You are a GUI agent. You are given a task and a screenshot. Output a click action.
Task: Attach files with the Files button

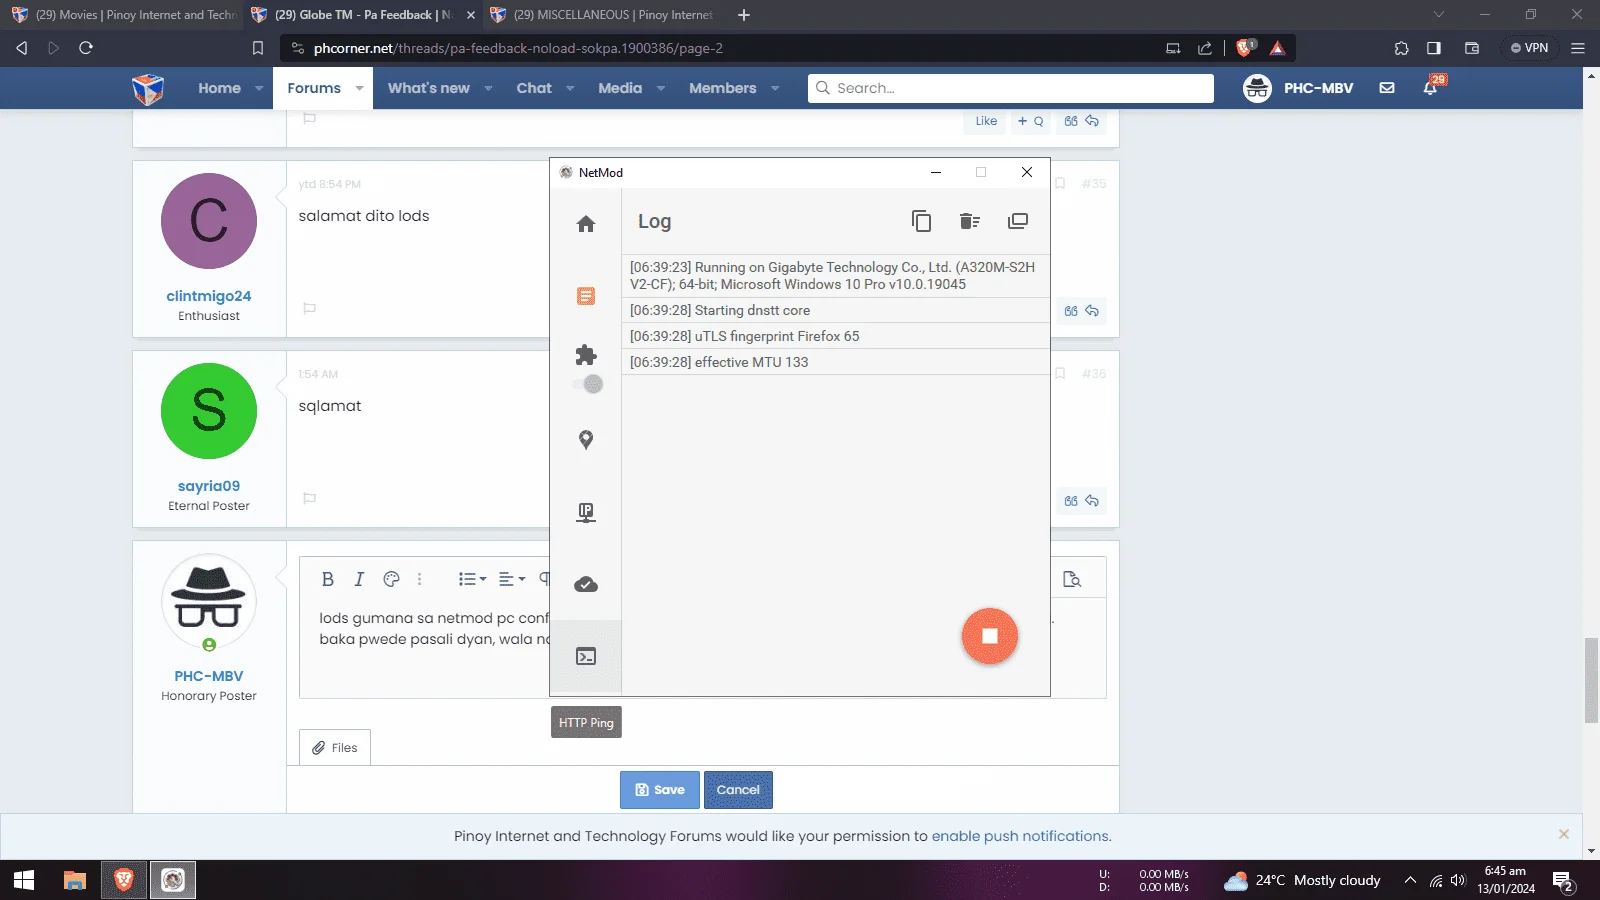(x=335, y=748)
